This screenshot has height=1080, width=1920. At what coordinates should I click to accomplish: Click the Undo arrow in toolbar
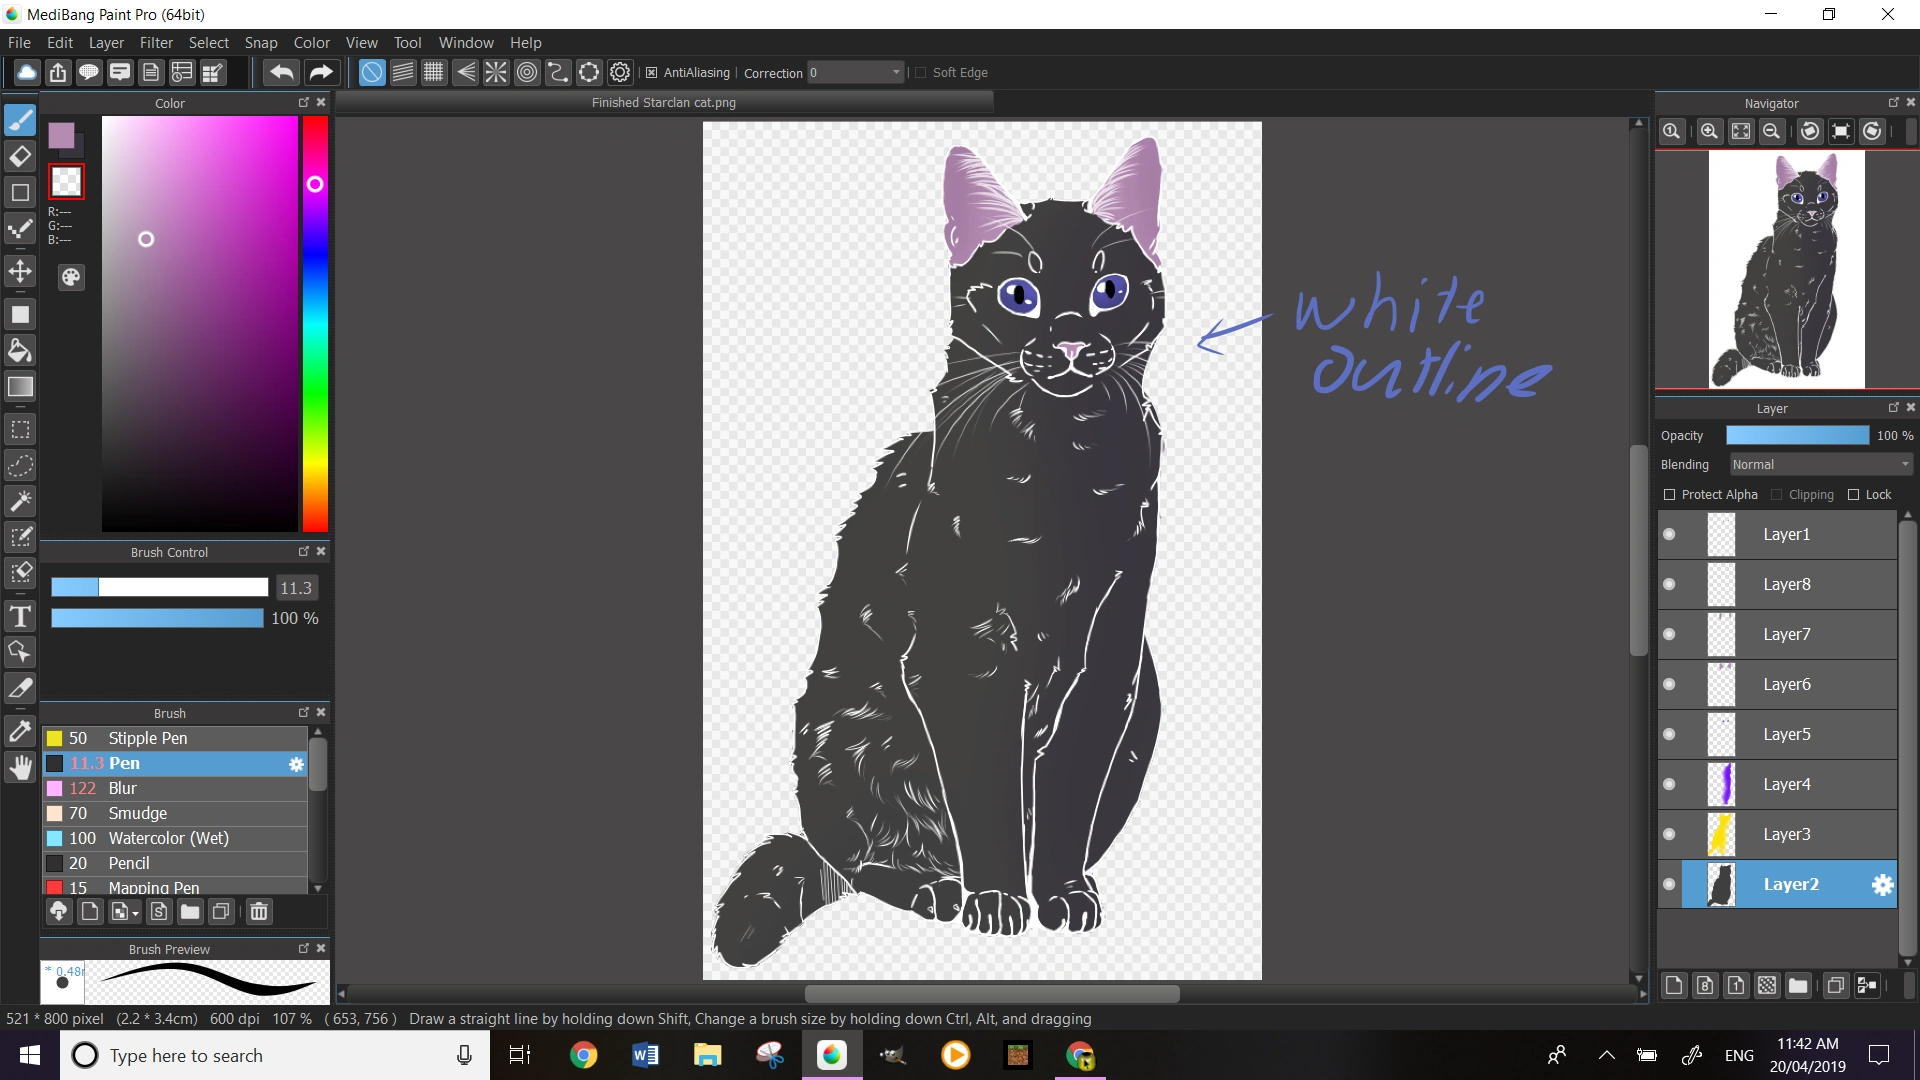pyautogui.click(x=282, y=72)
